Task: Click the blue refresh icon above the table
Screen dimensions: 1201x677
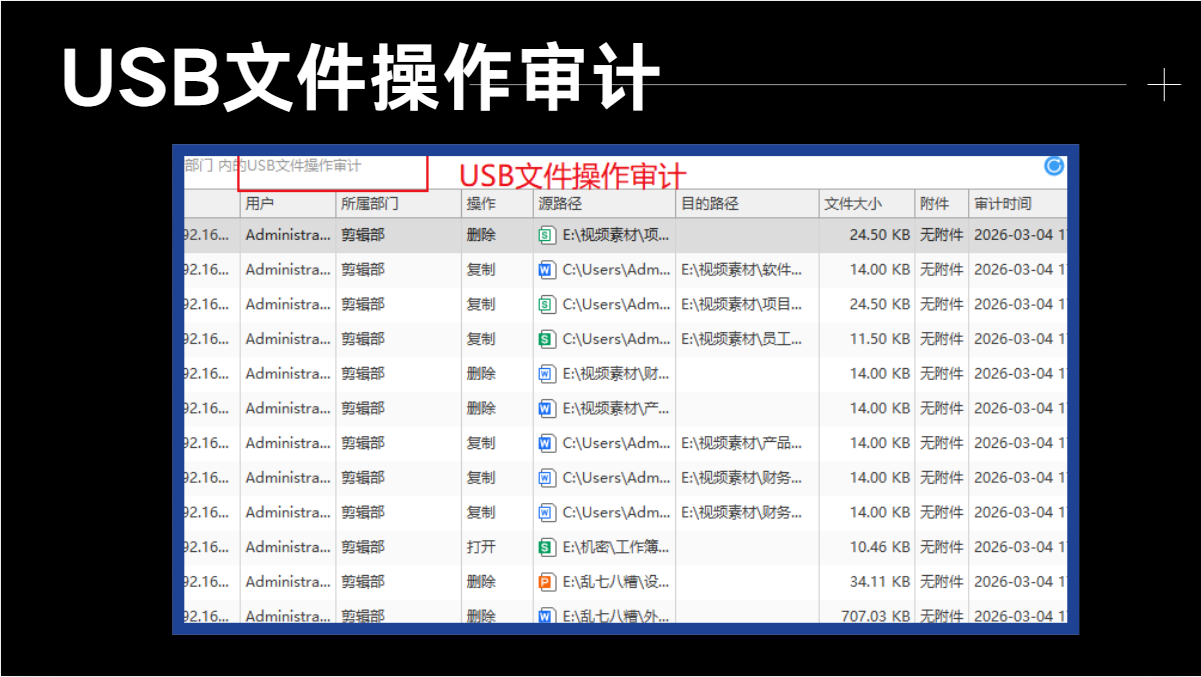Action: click(1054, 166)
